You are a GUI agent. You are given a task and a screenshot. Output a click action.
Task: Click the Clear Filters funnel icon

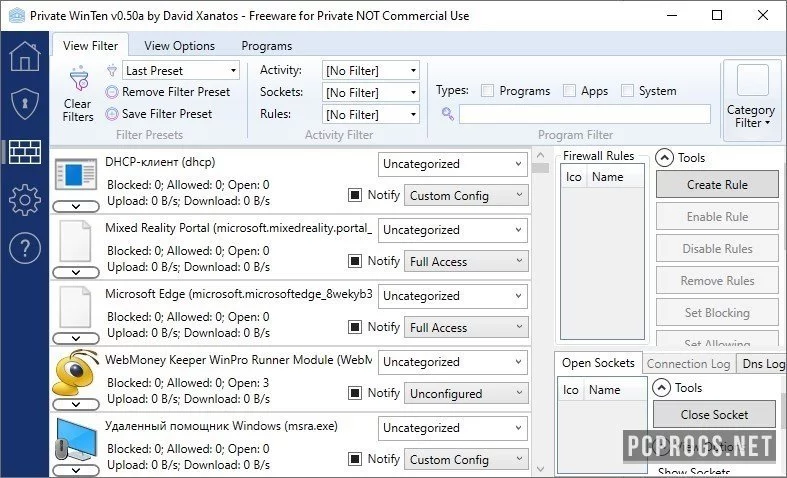pyautogui.click(x=78, y=79)
